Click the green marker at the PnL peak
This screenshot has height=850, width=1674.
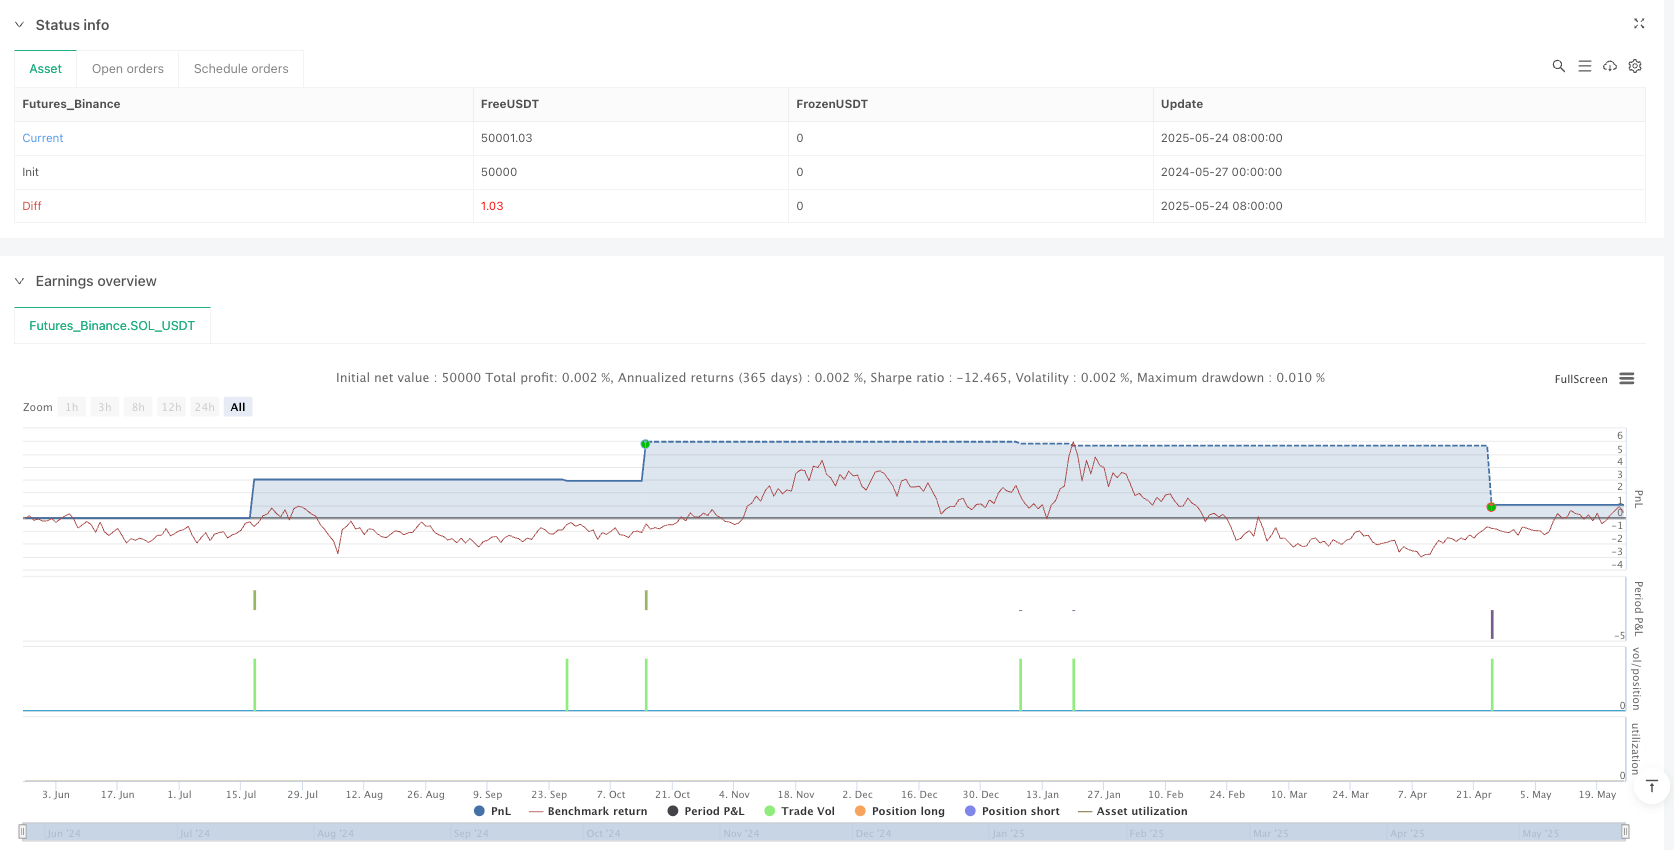tap(645, 443)
